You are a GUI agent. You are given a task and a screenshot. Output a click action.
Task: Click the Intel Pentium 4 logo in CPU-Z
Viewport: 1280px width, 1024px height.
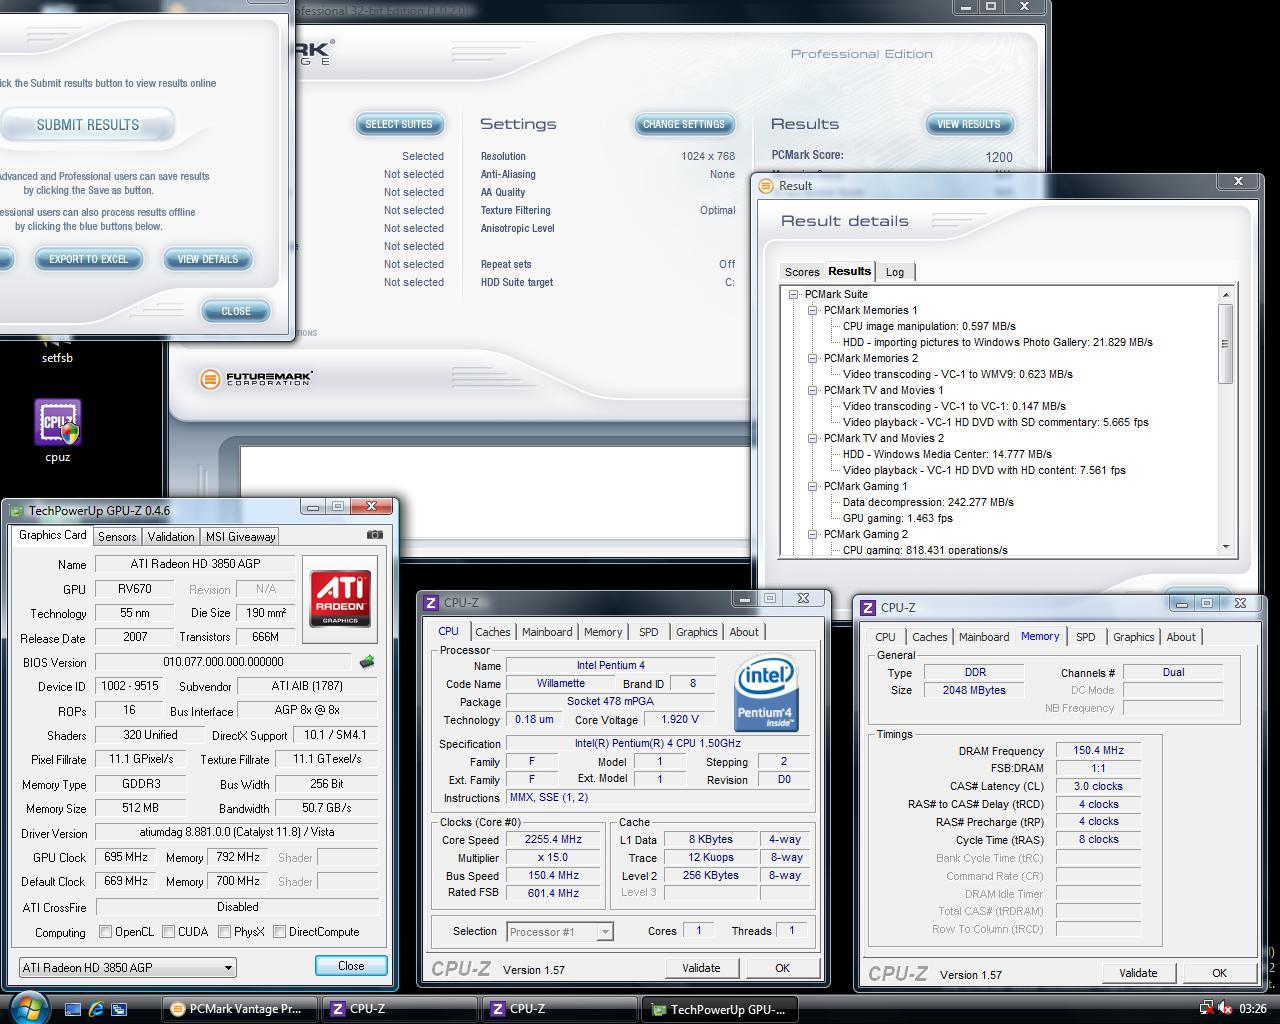click(x=765, y=691)
